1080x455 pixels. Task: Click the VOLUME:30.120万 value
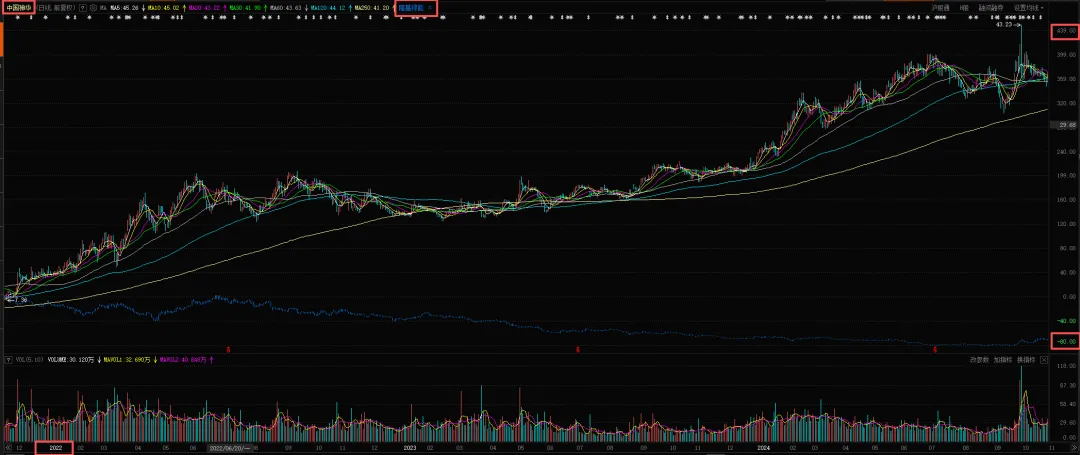click(x=70, y=359)
